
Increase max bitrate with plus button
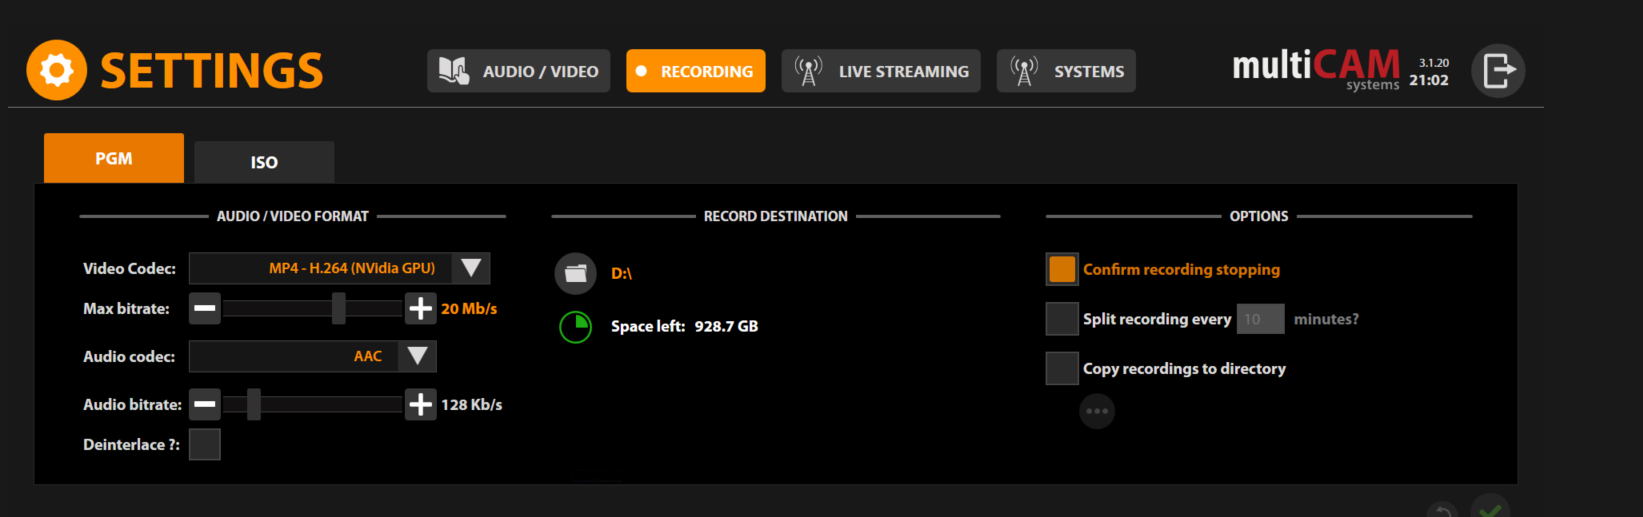[x=421, y=308]
